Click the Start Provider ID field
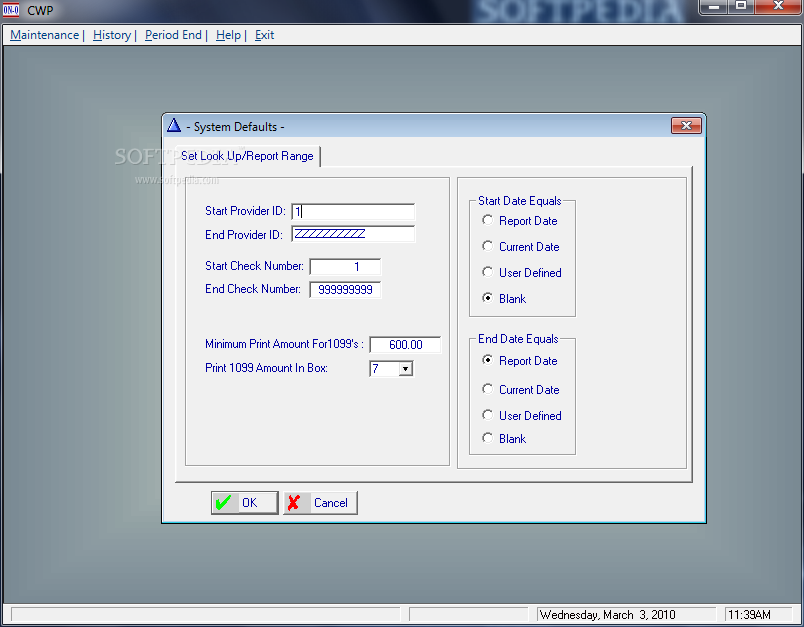804x627 pixels. coord(353,211)
